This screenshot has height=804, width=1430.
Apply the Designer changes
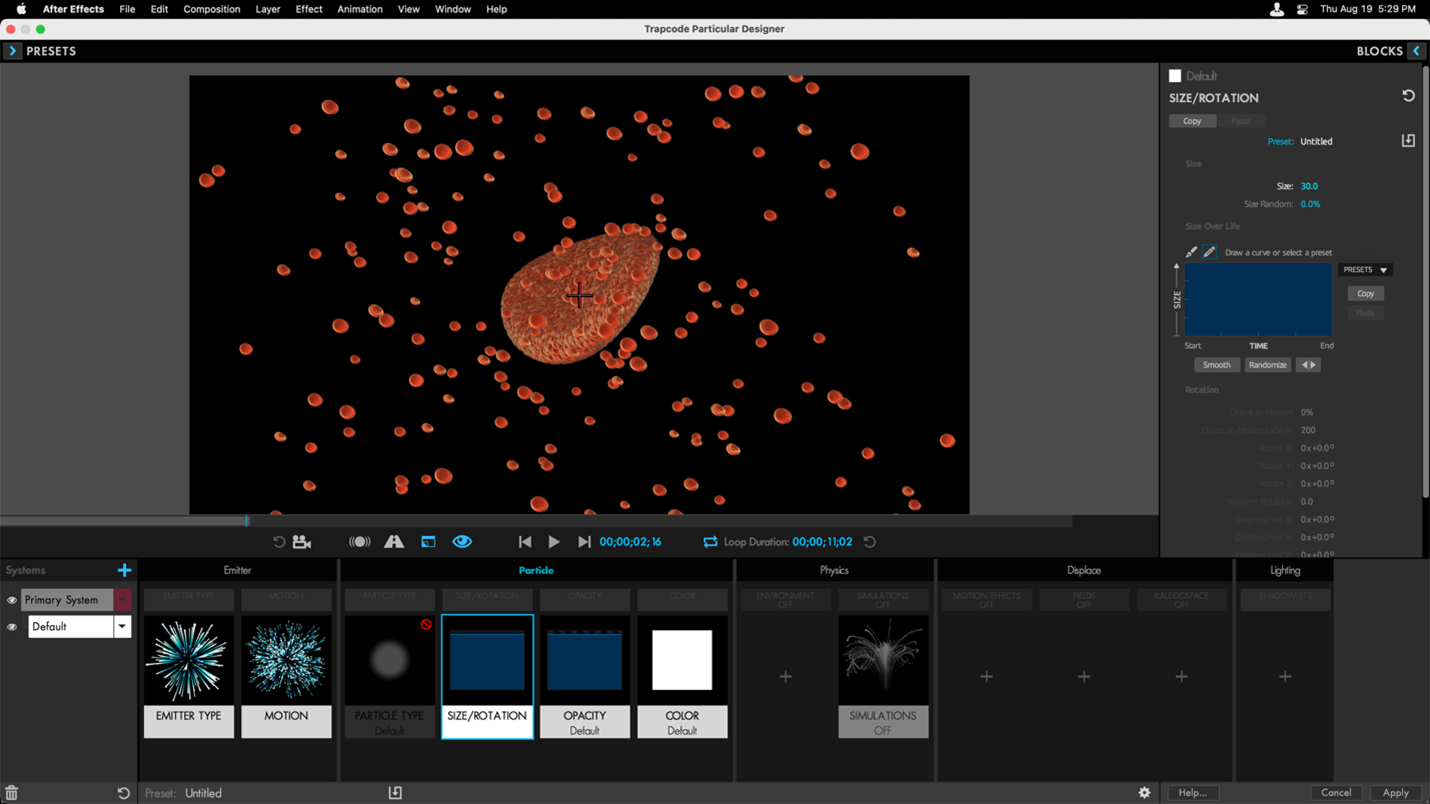coord(1396,793)
